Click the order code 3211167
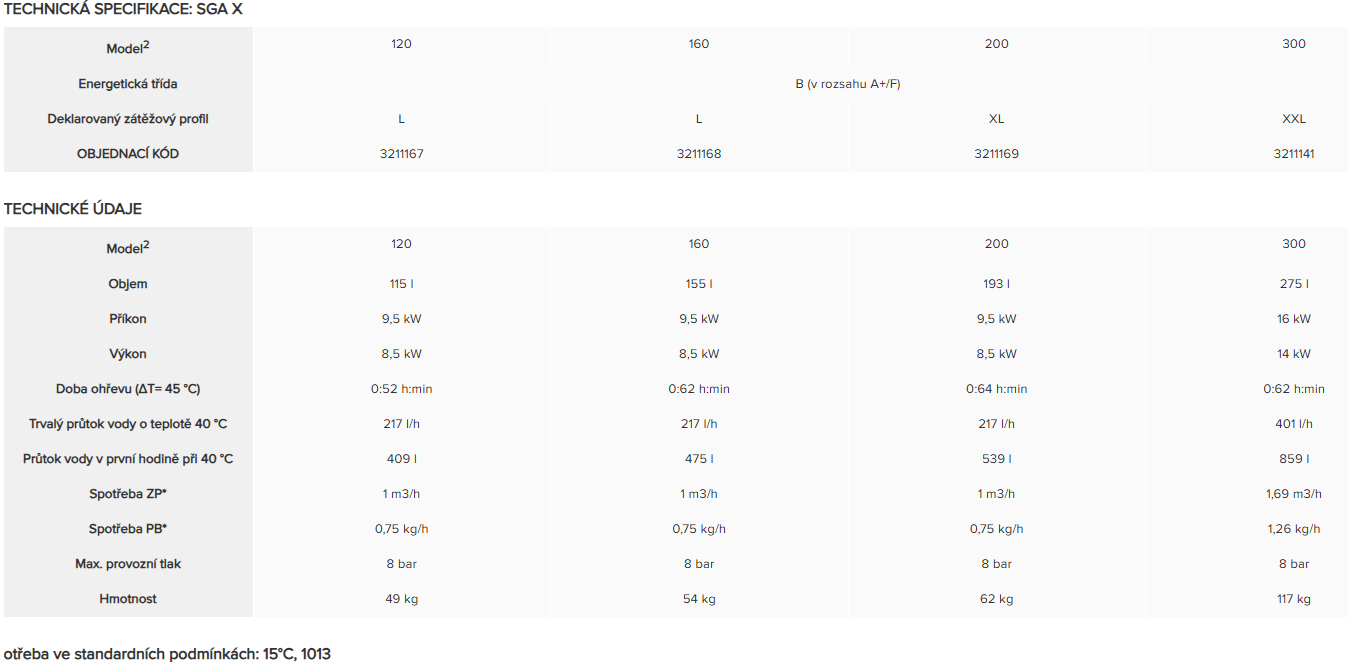The width and height of the screenshot is (1348, 662). [x=401, y=154]
